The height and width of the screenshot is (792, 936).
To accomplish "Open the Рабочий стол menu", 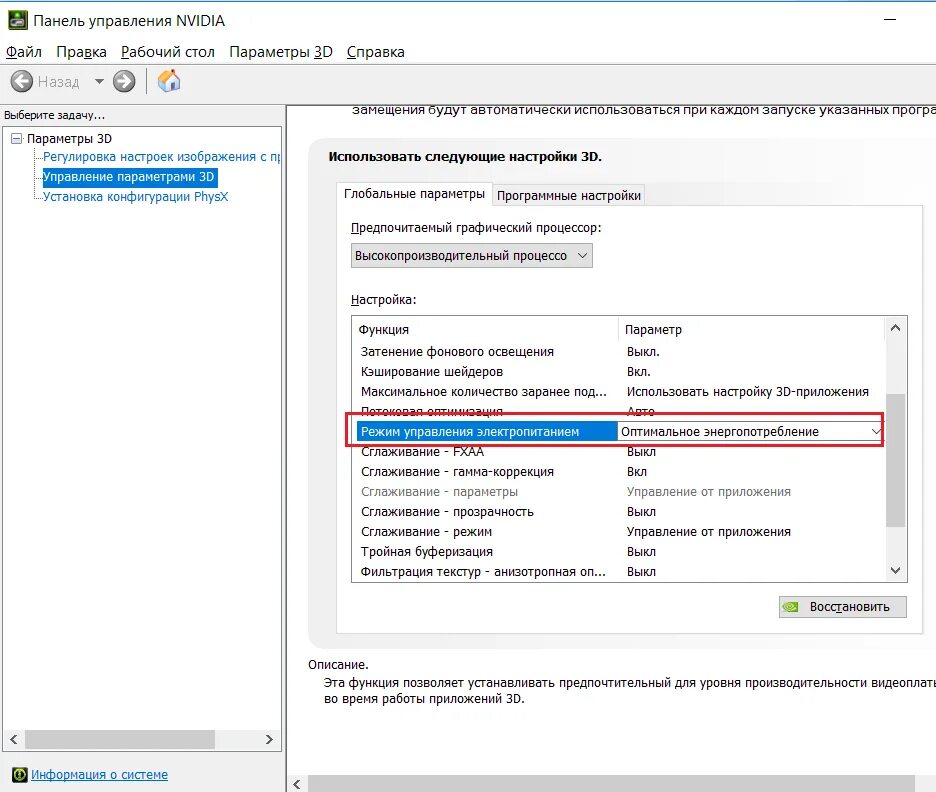I will pyautogui.click(x=168, y=52).
